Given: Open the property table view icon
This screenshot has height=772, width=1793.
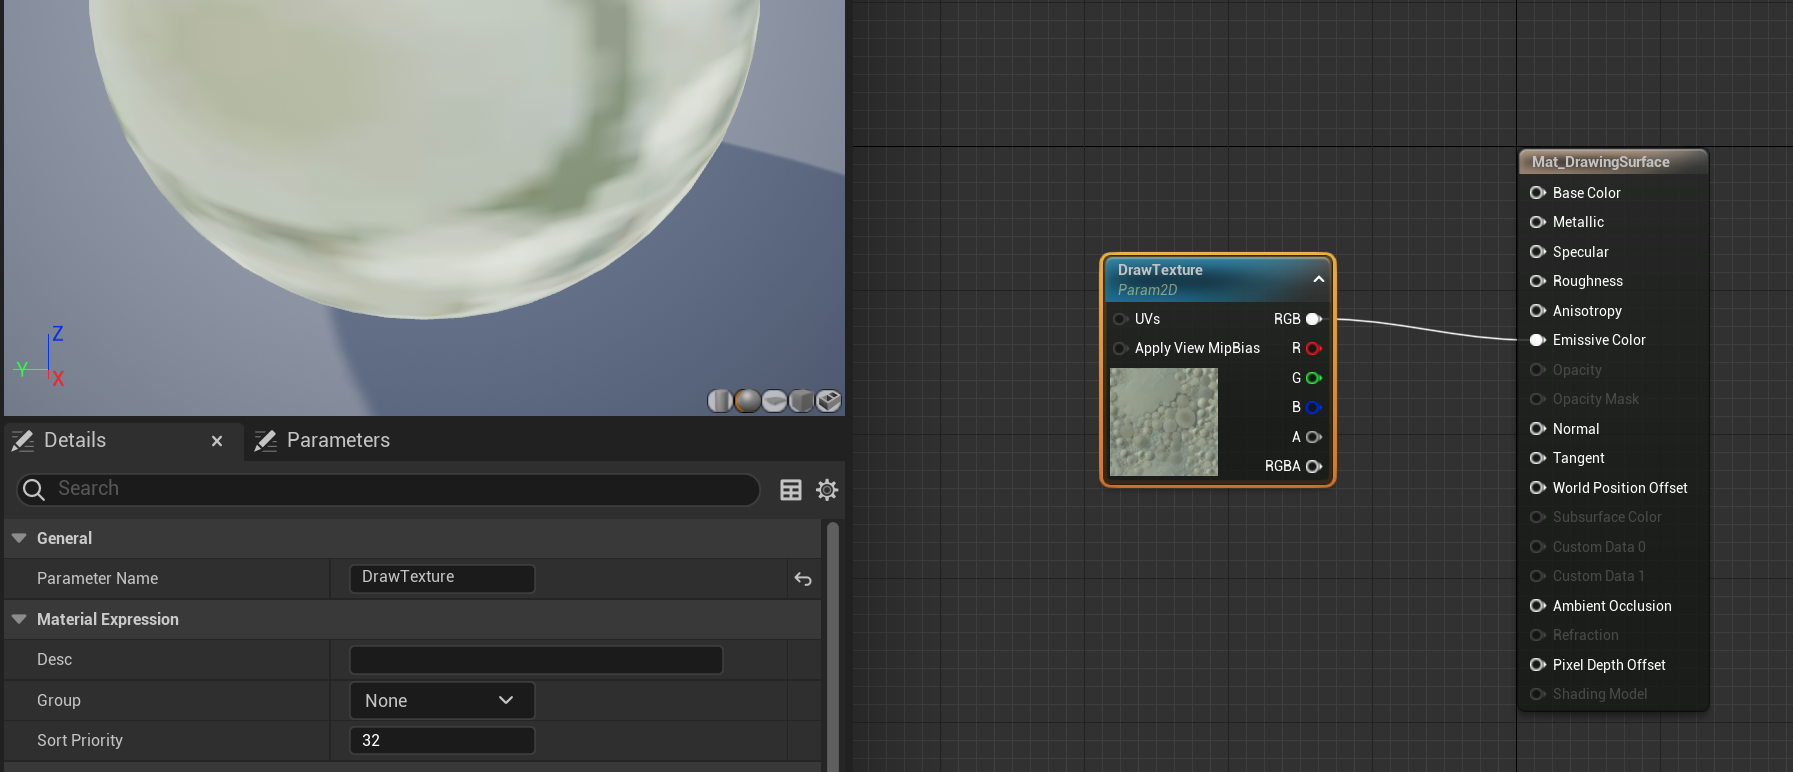Looking at the screenshot, I should 791,490.
